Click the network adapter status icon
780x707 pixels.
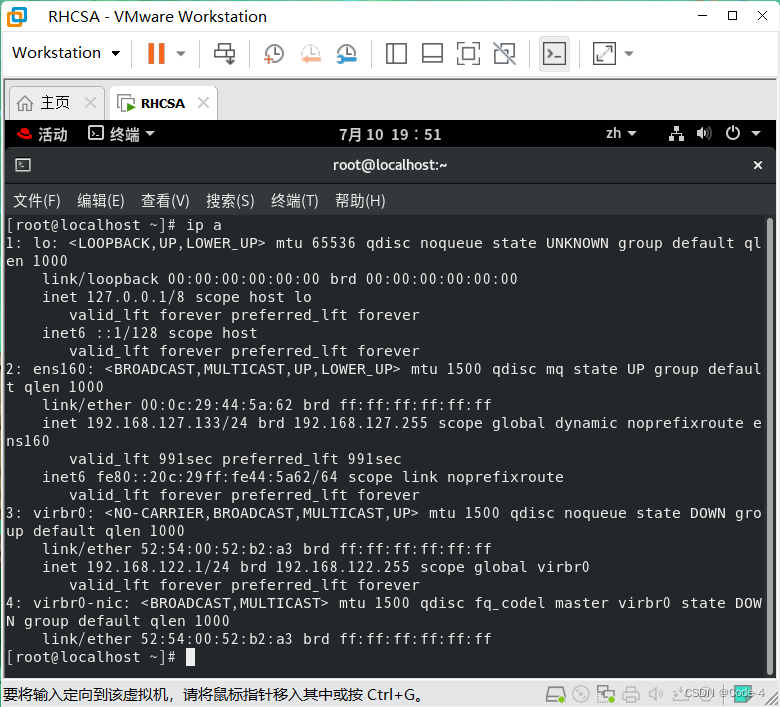coord(606,694)
